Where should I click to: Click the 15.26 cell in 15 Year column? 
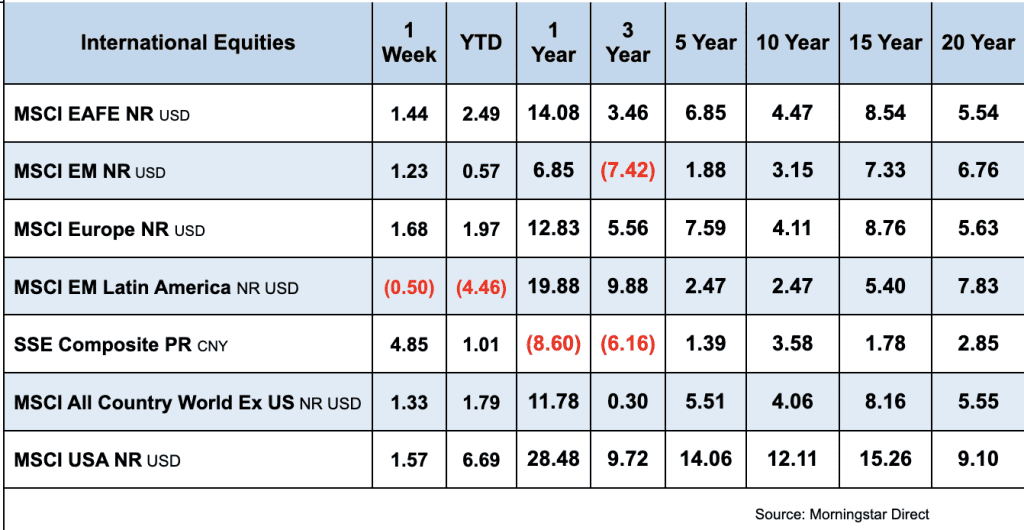coord(885,460)
